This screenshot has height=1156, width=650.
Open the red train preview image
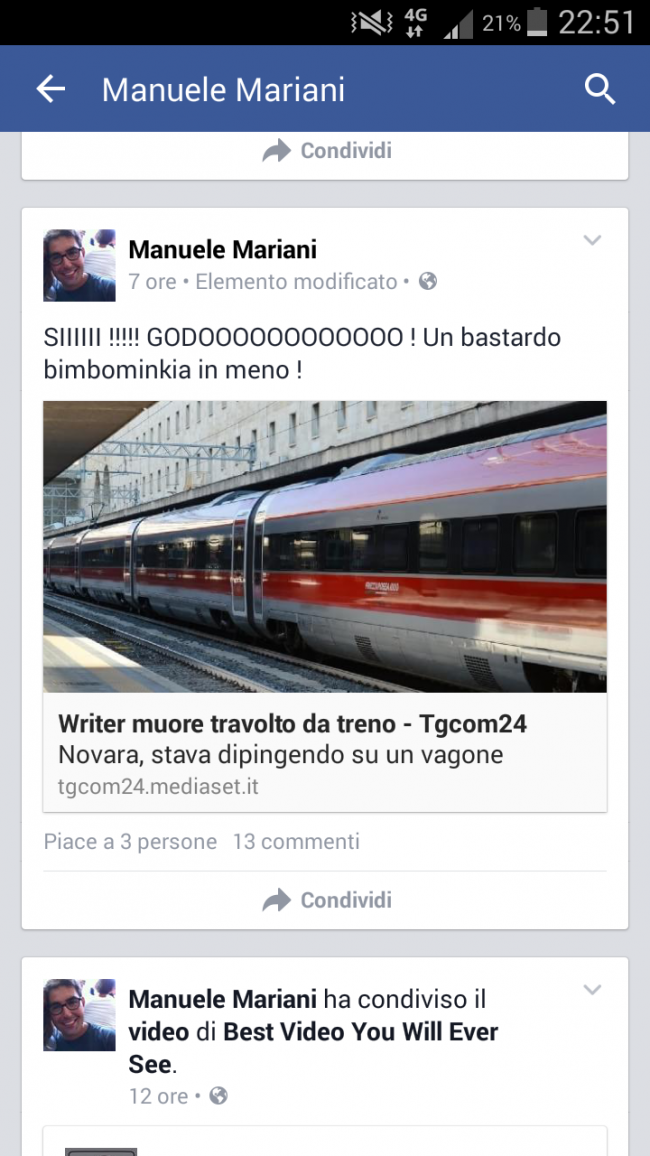pyautogui.click(x=325, y=546)
